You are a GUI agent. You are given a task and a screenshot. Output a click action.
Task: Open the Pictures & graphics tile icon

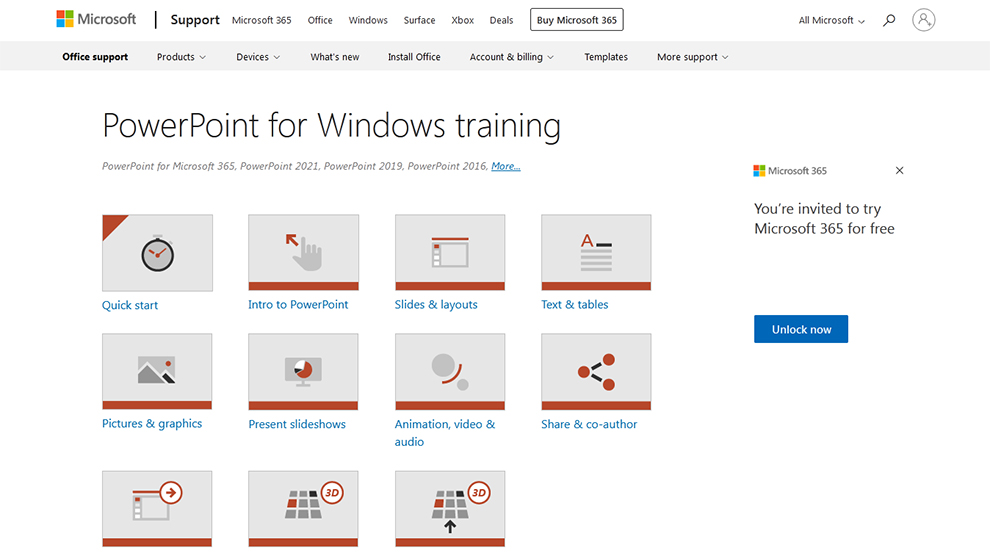click(x=157, y=371)
